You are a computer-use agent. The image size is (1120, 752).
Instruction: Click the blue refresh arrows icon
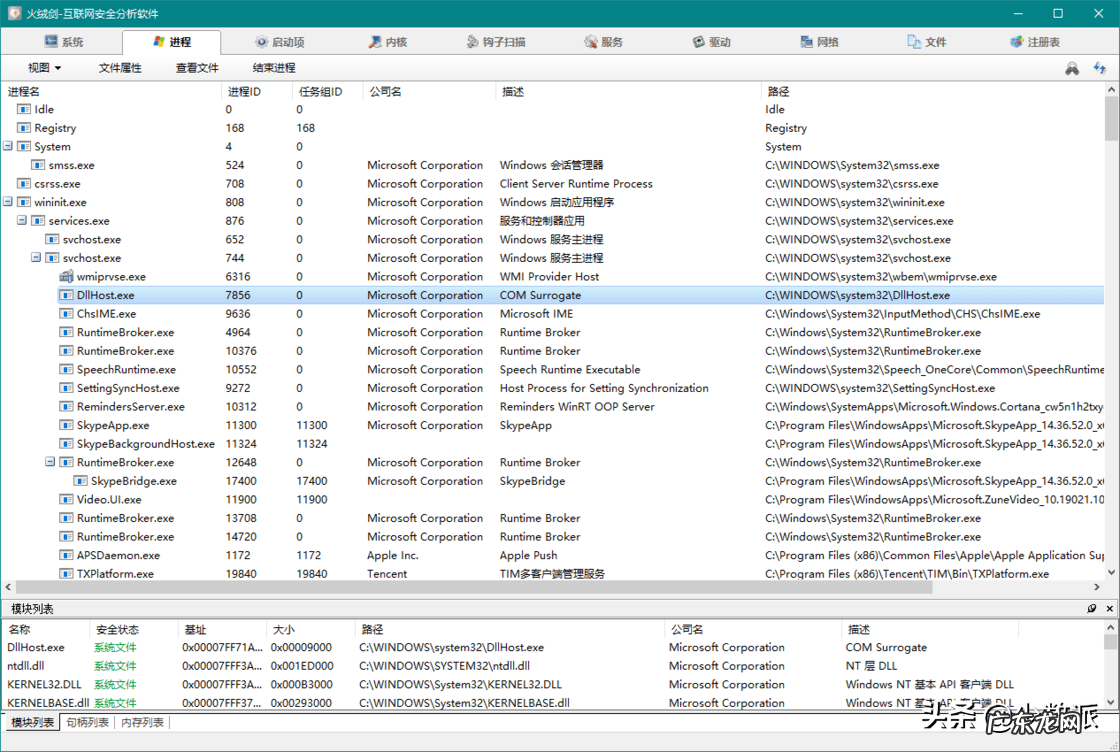coord(1100,69)
